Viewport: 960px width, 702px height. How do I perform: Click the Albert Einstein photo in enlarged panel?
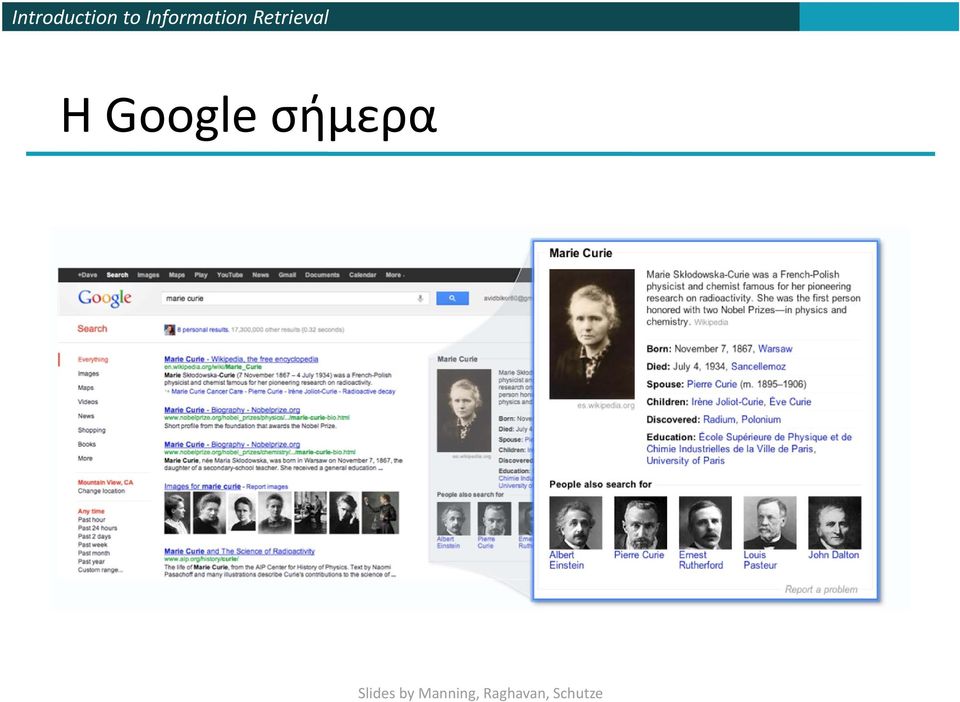(x=576, y=523)
